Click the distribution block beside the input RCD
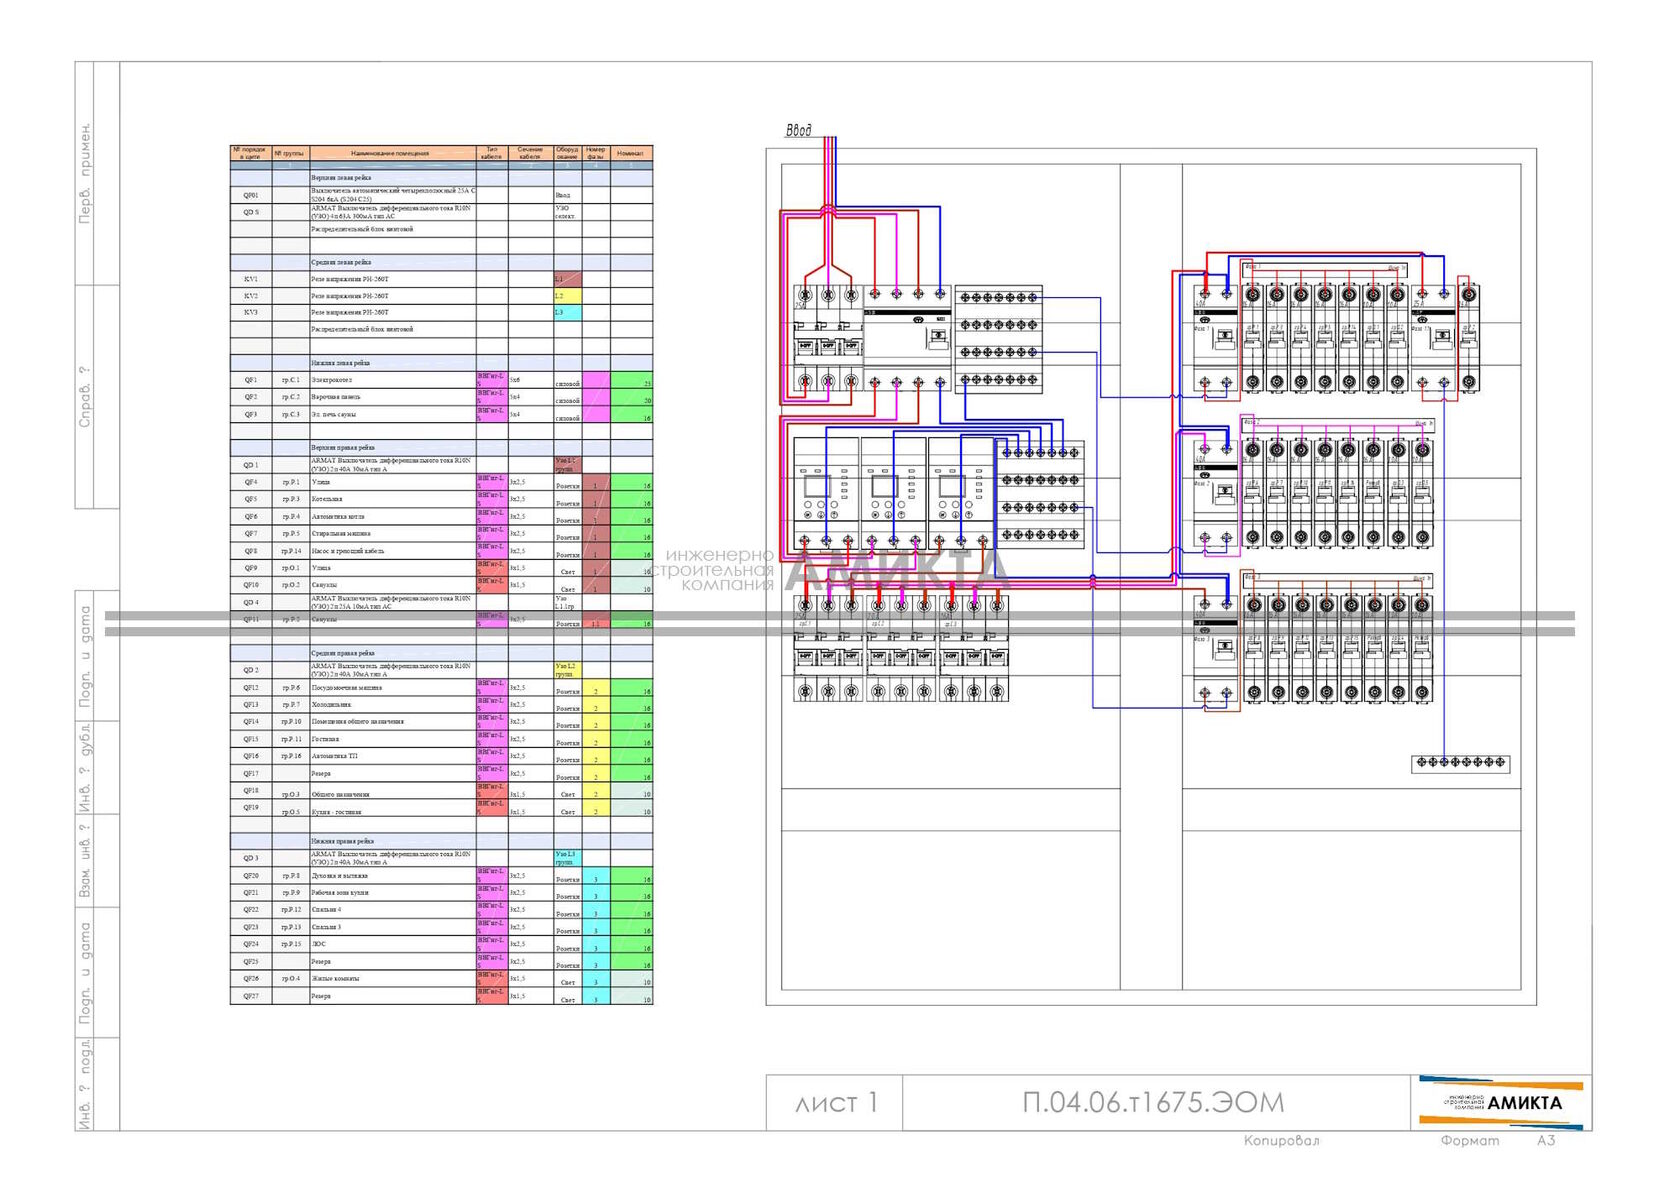 point(999,338)
